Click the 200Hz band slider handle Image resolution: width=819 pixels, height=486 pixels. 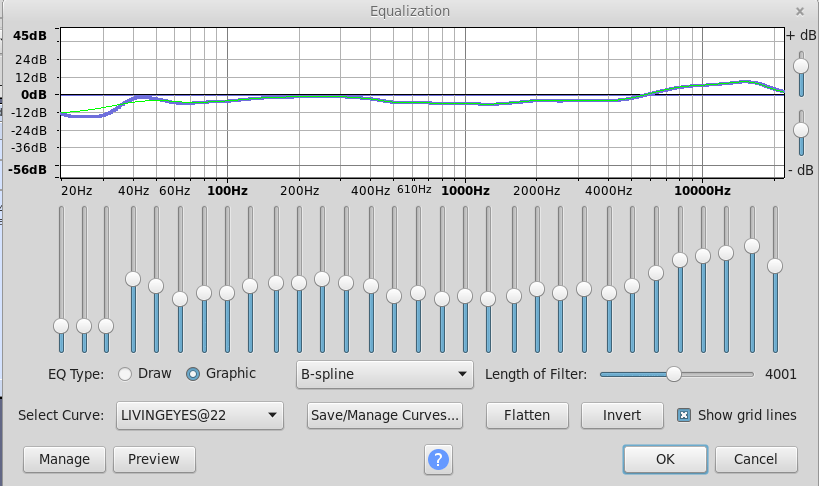[299, 283]
